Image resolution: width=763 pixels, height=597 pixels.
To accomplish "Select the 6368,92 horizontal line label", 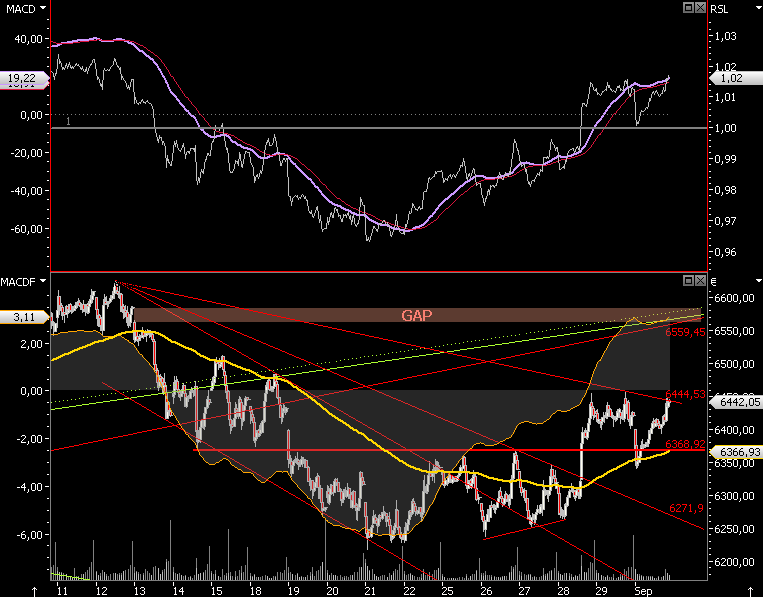I will click(685, 444).
